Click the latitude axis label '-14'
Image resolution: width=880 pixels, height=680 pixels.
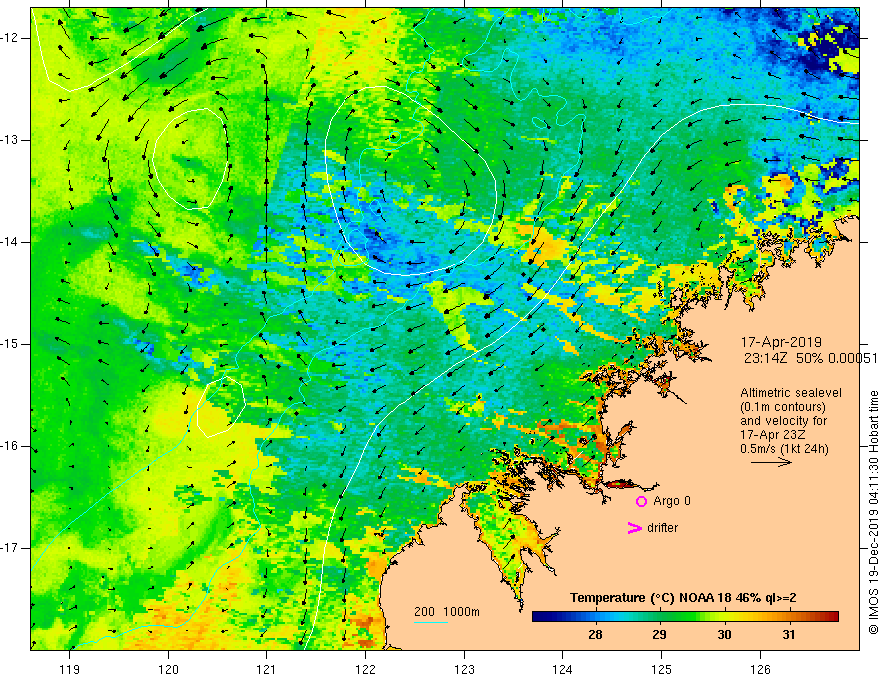(11, 242)
